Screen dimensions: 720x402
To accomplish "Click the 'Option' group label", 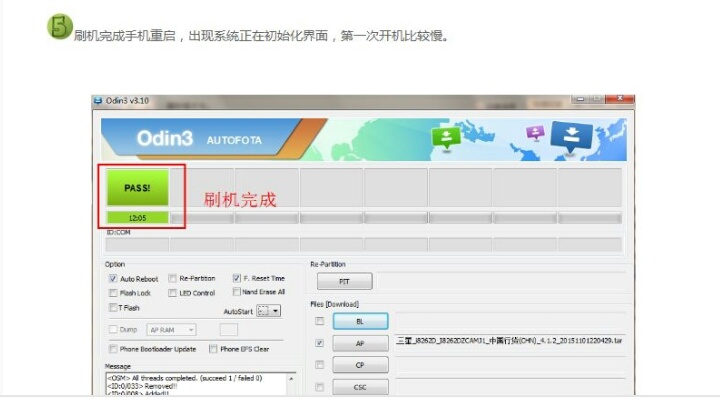I will pos(115,264).
